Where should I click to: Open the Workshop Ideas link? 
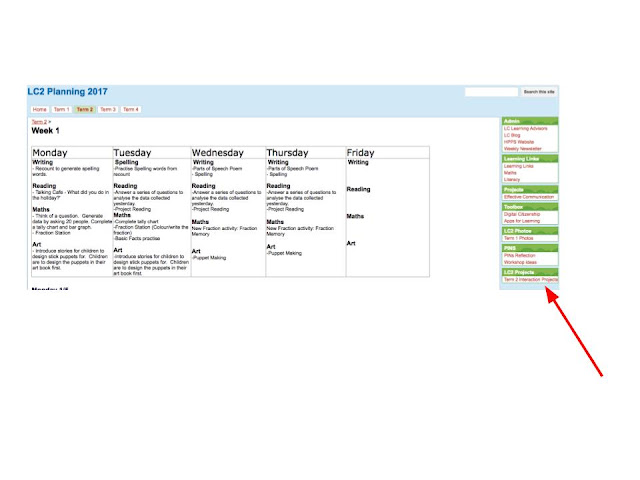(x=520, y=262)
